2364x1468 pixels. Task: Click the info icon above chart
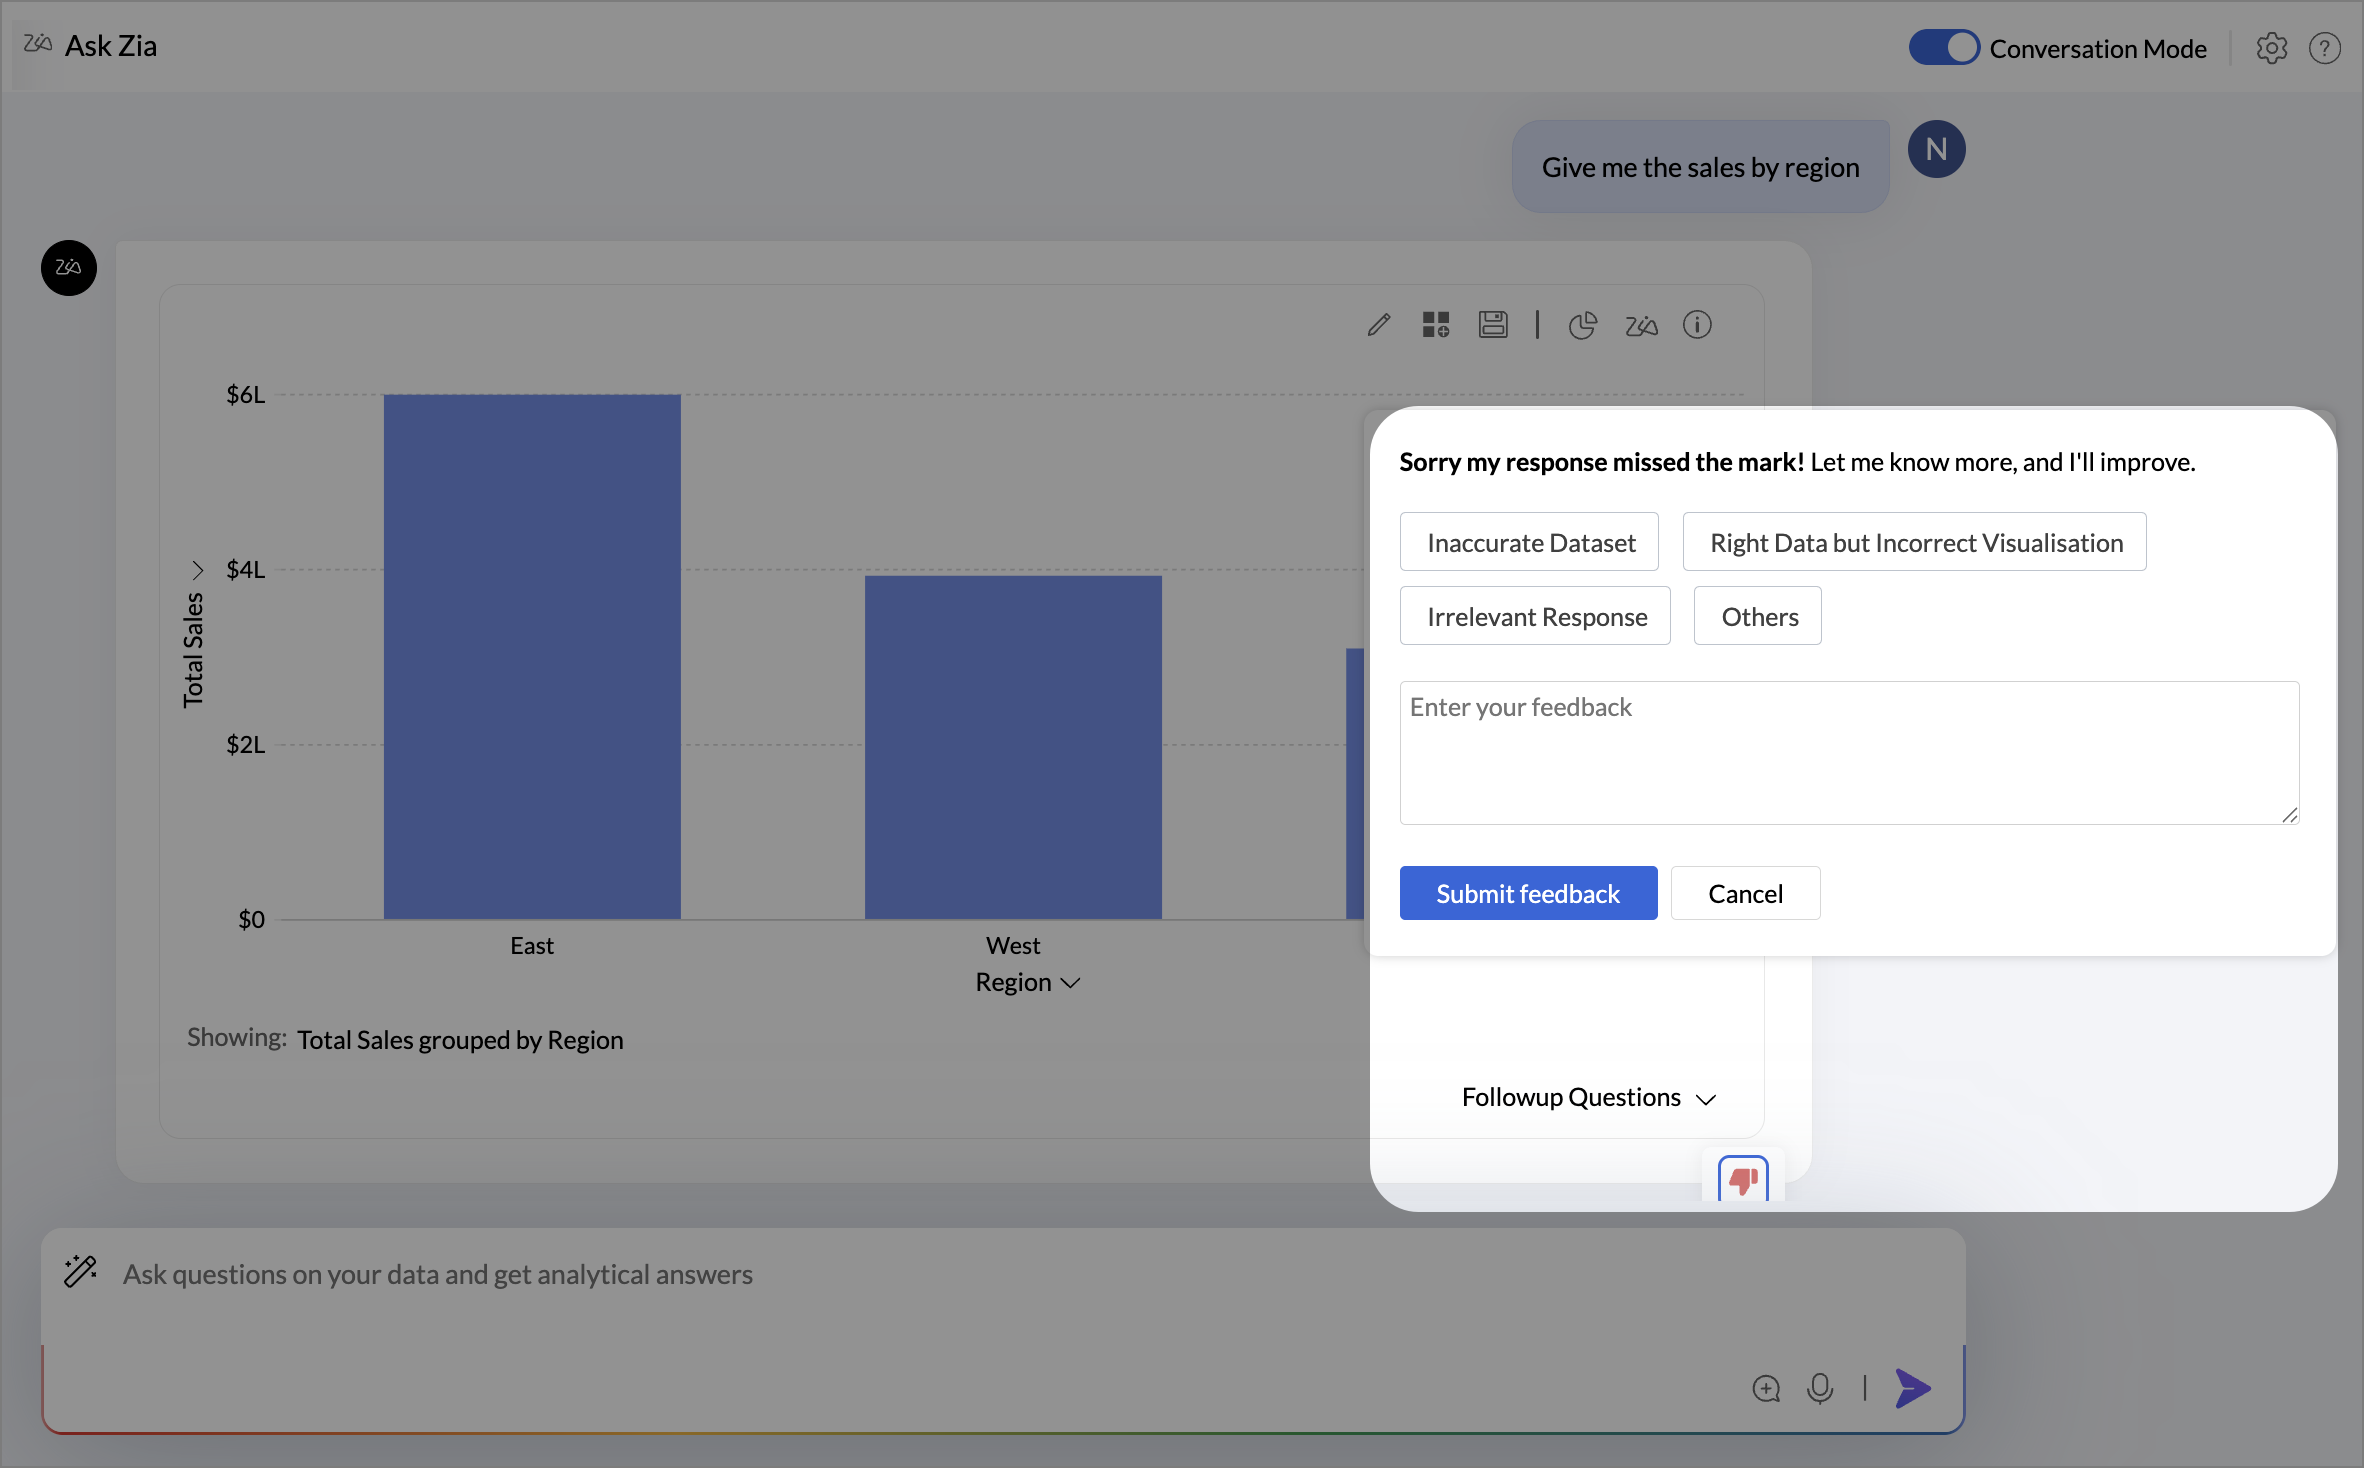click(x=1697, y=325)
